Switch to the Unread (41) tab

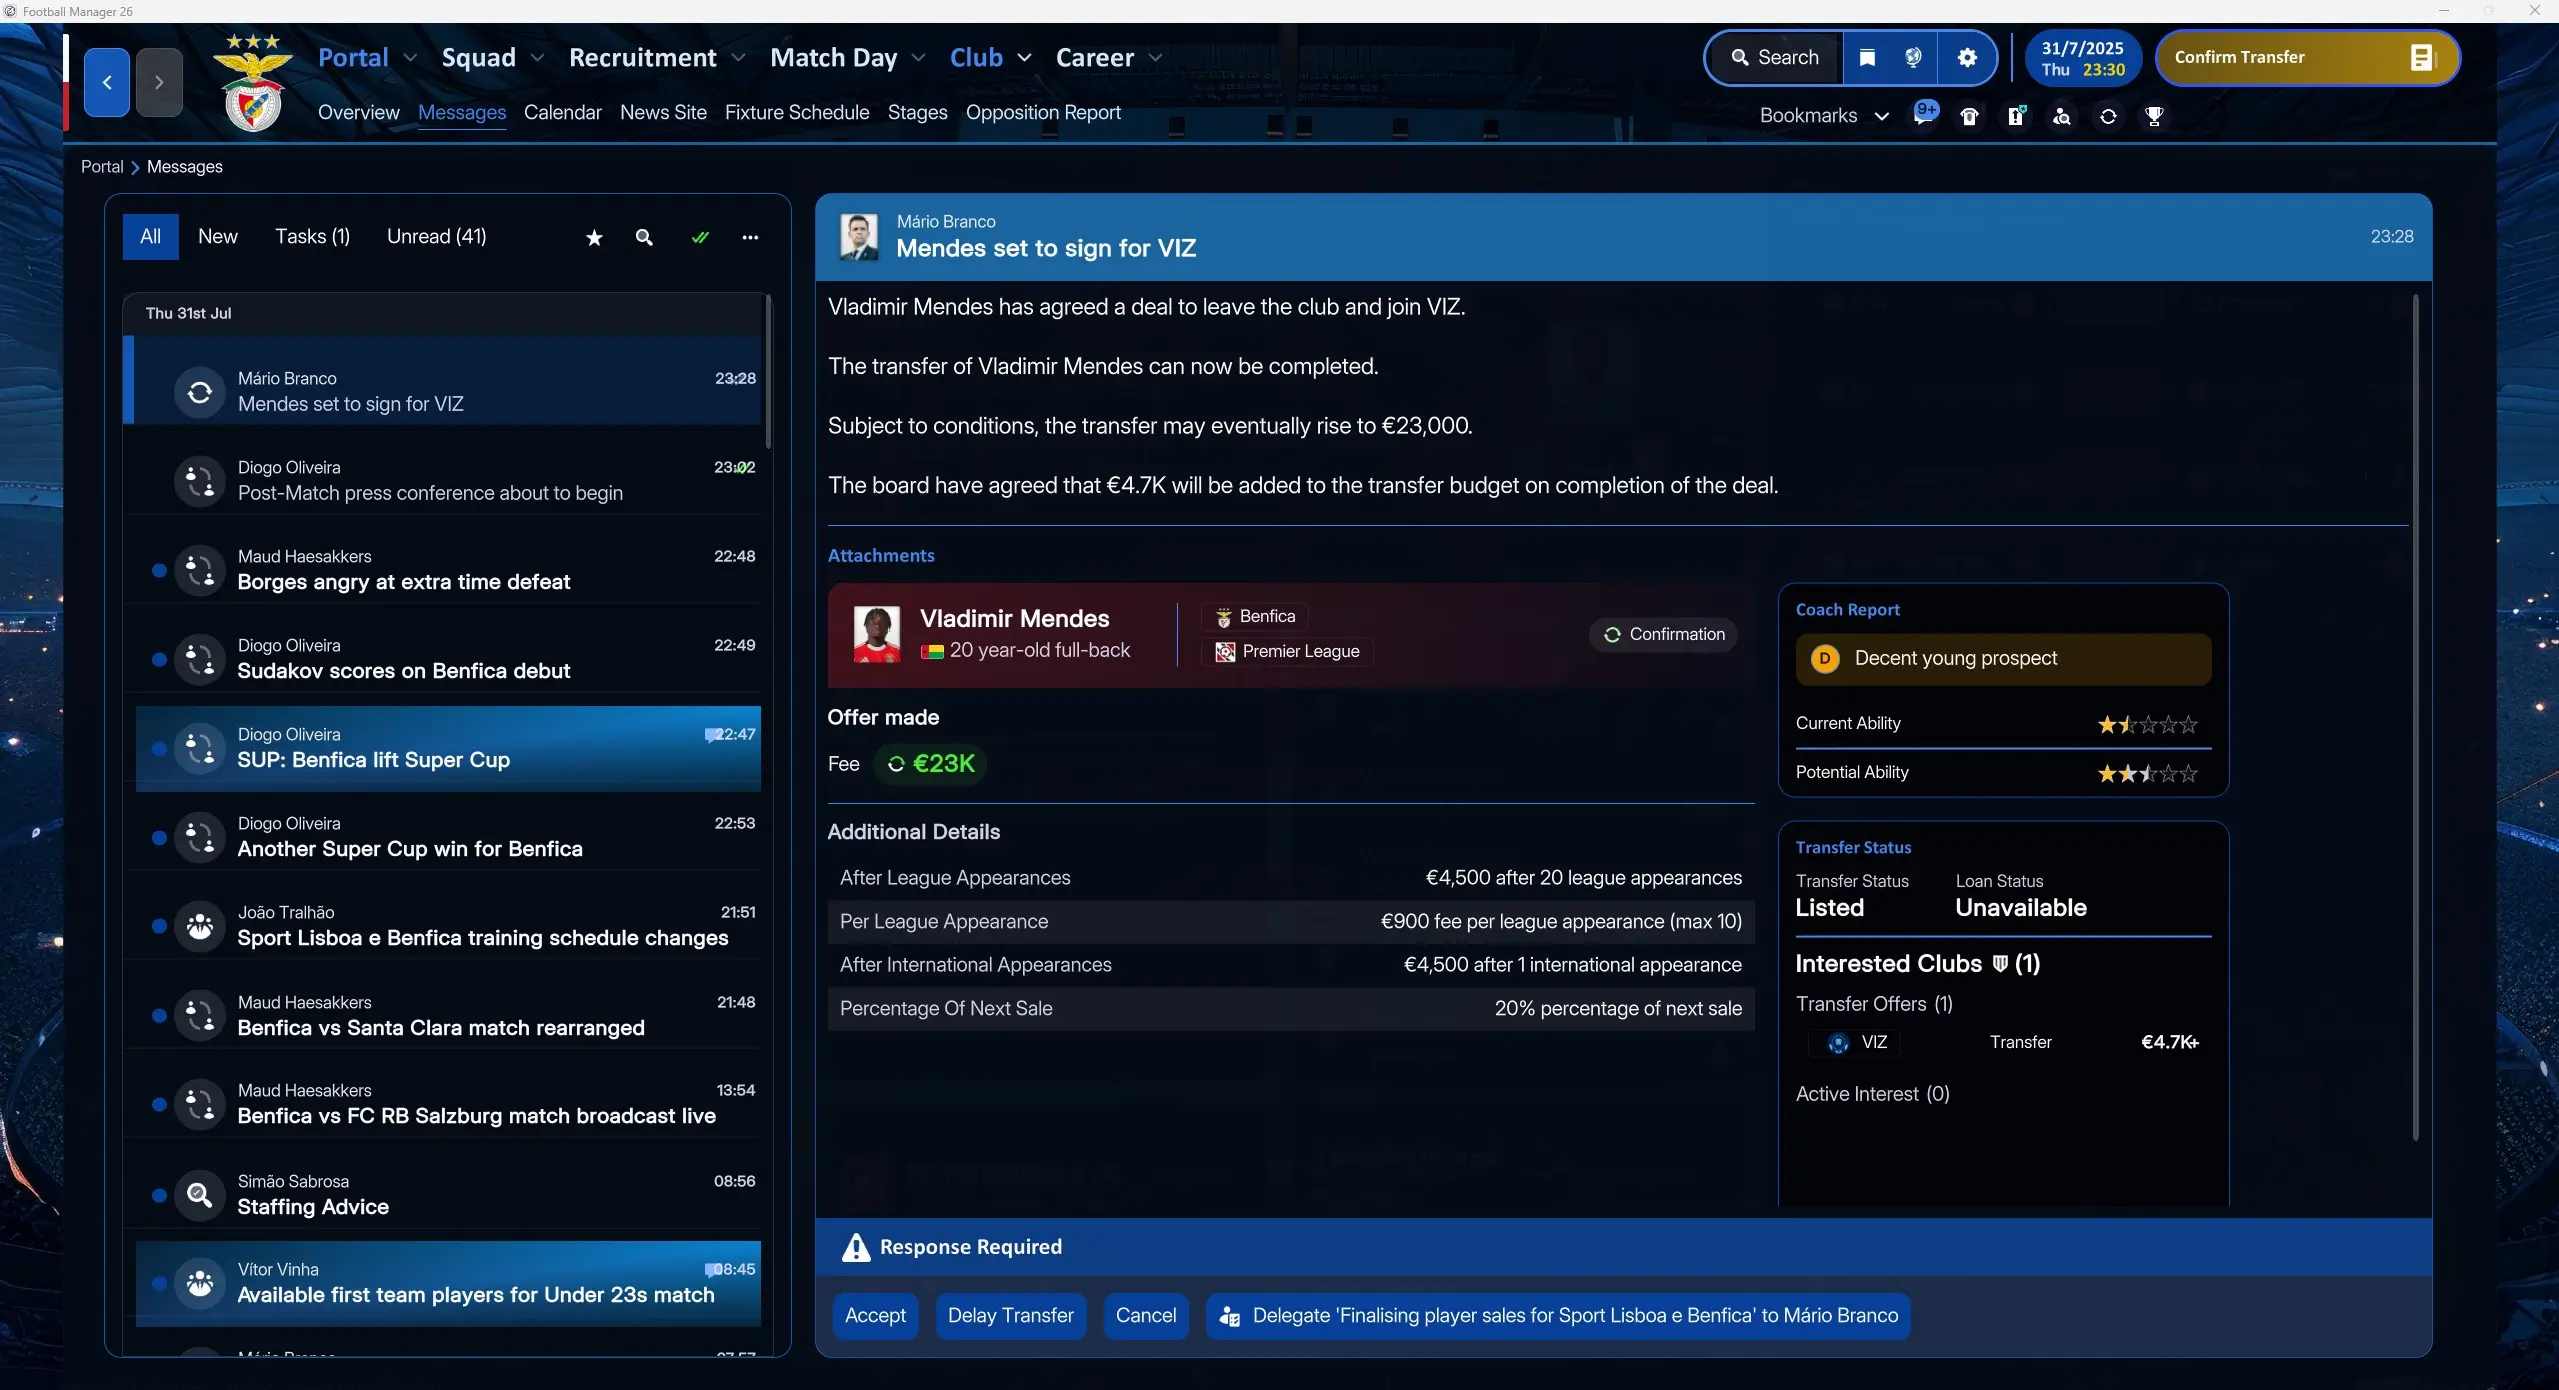tap(436, 237)
